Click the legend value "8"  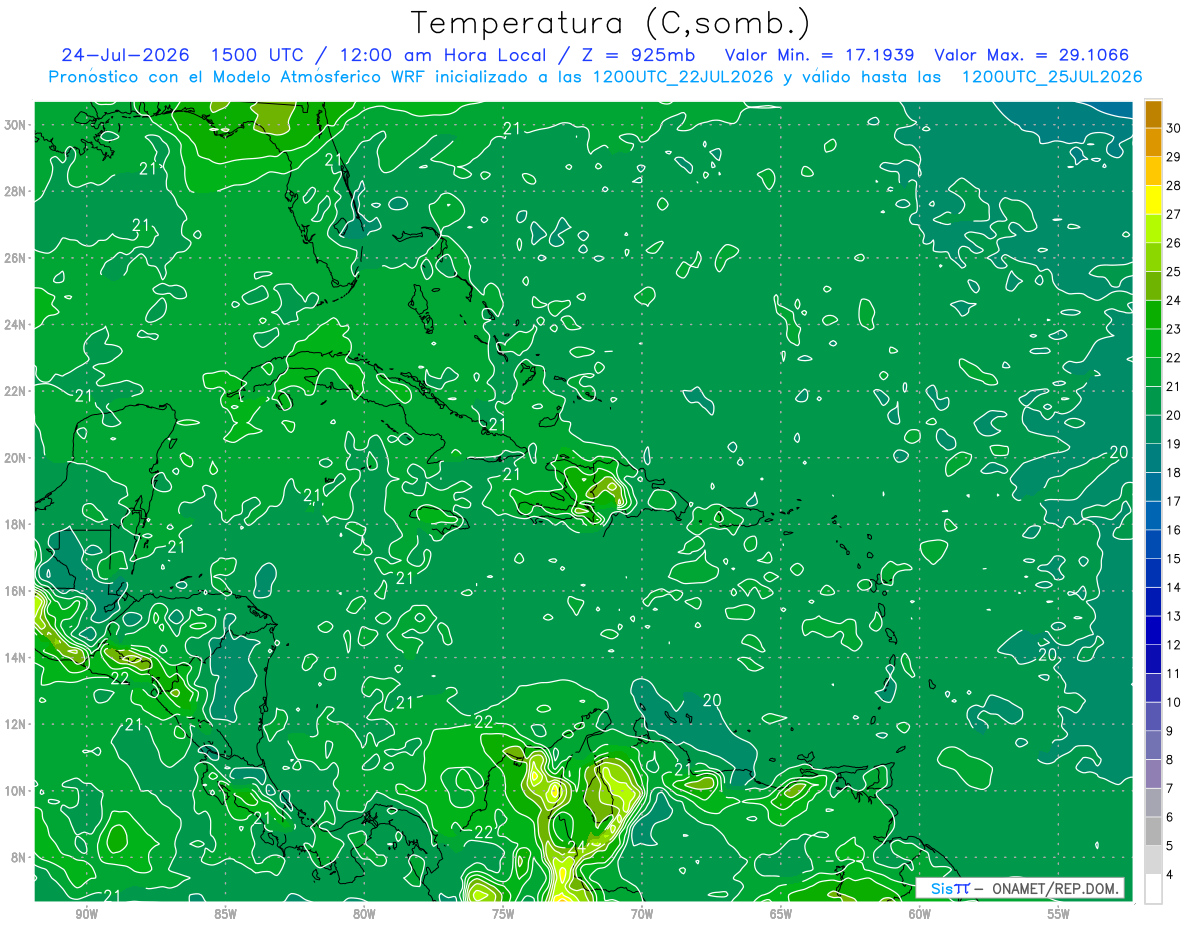1170,760
